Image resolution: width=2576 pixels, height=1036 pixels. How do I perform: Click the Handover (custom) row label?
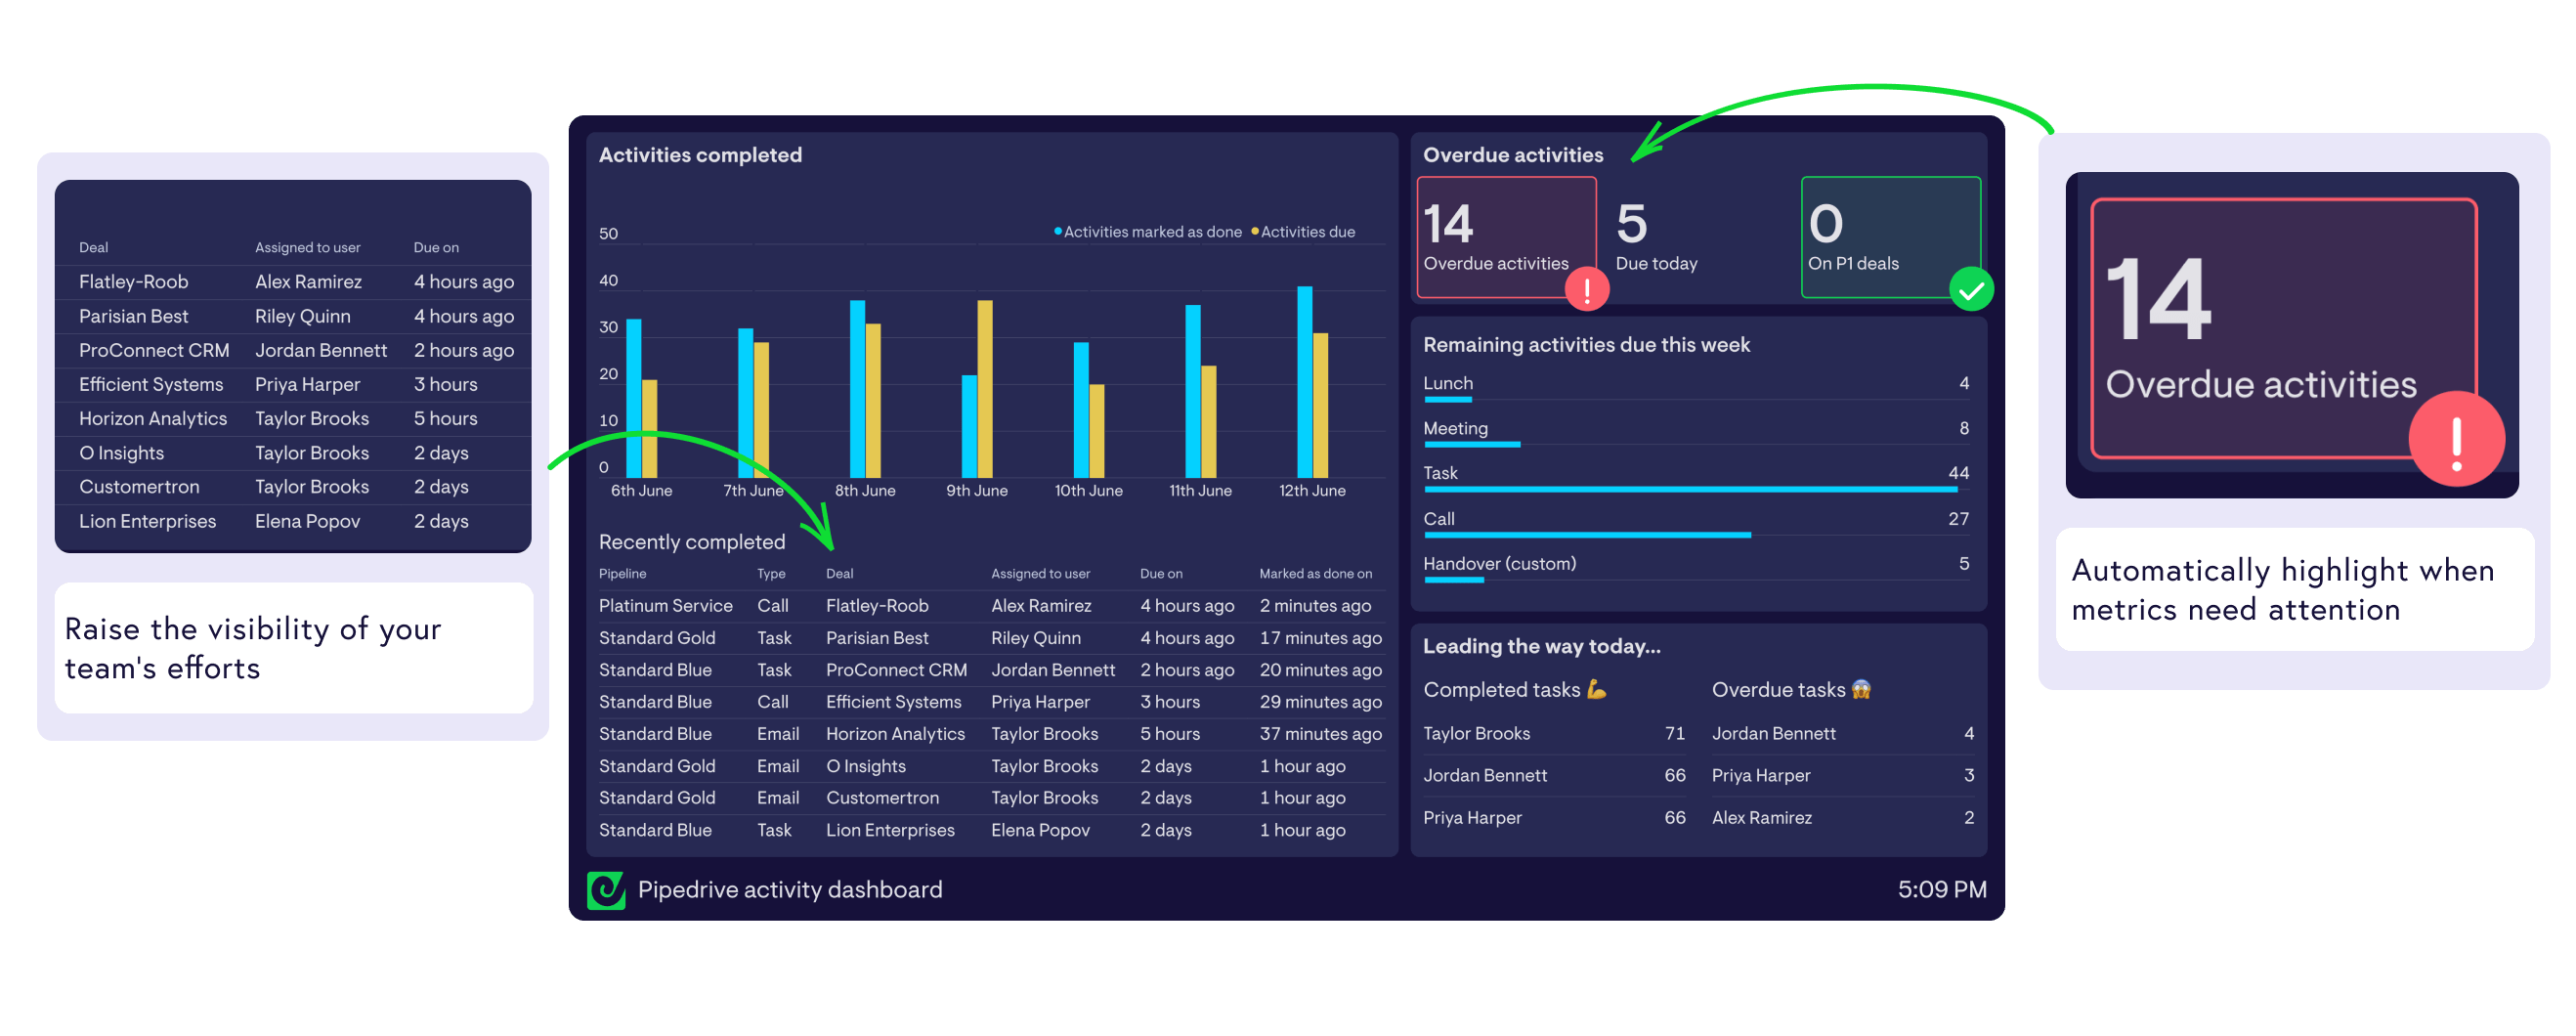click(x=1499, y=565)
